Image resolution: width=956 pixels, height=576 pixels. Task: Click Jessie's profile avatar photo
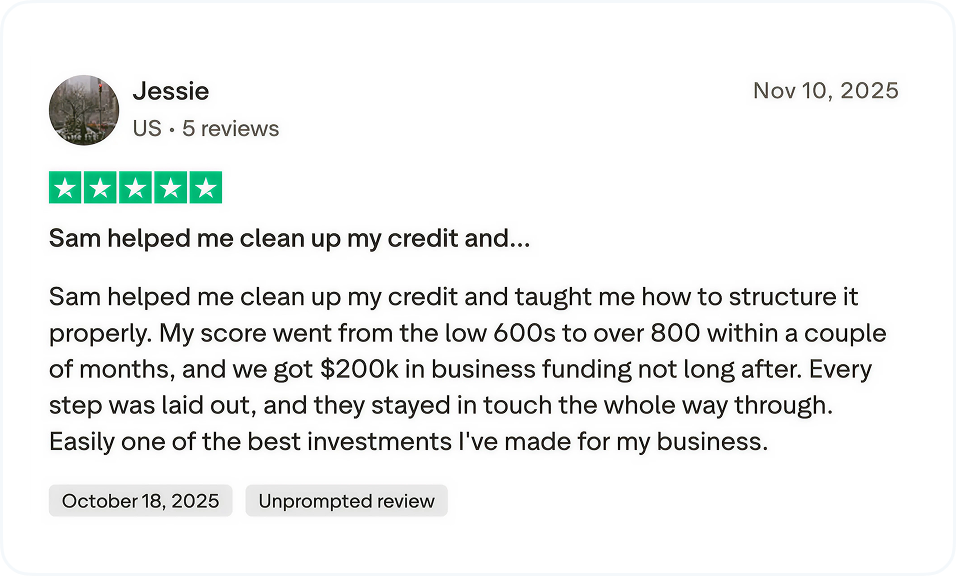click(84, 110)
